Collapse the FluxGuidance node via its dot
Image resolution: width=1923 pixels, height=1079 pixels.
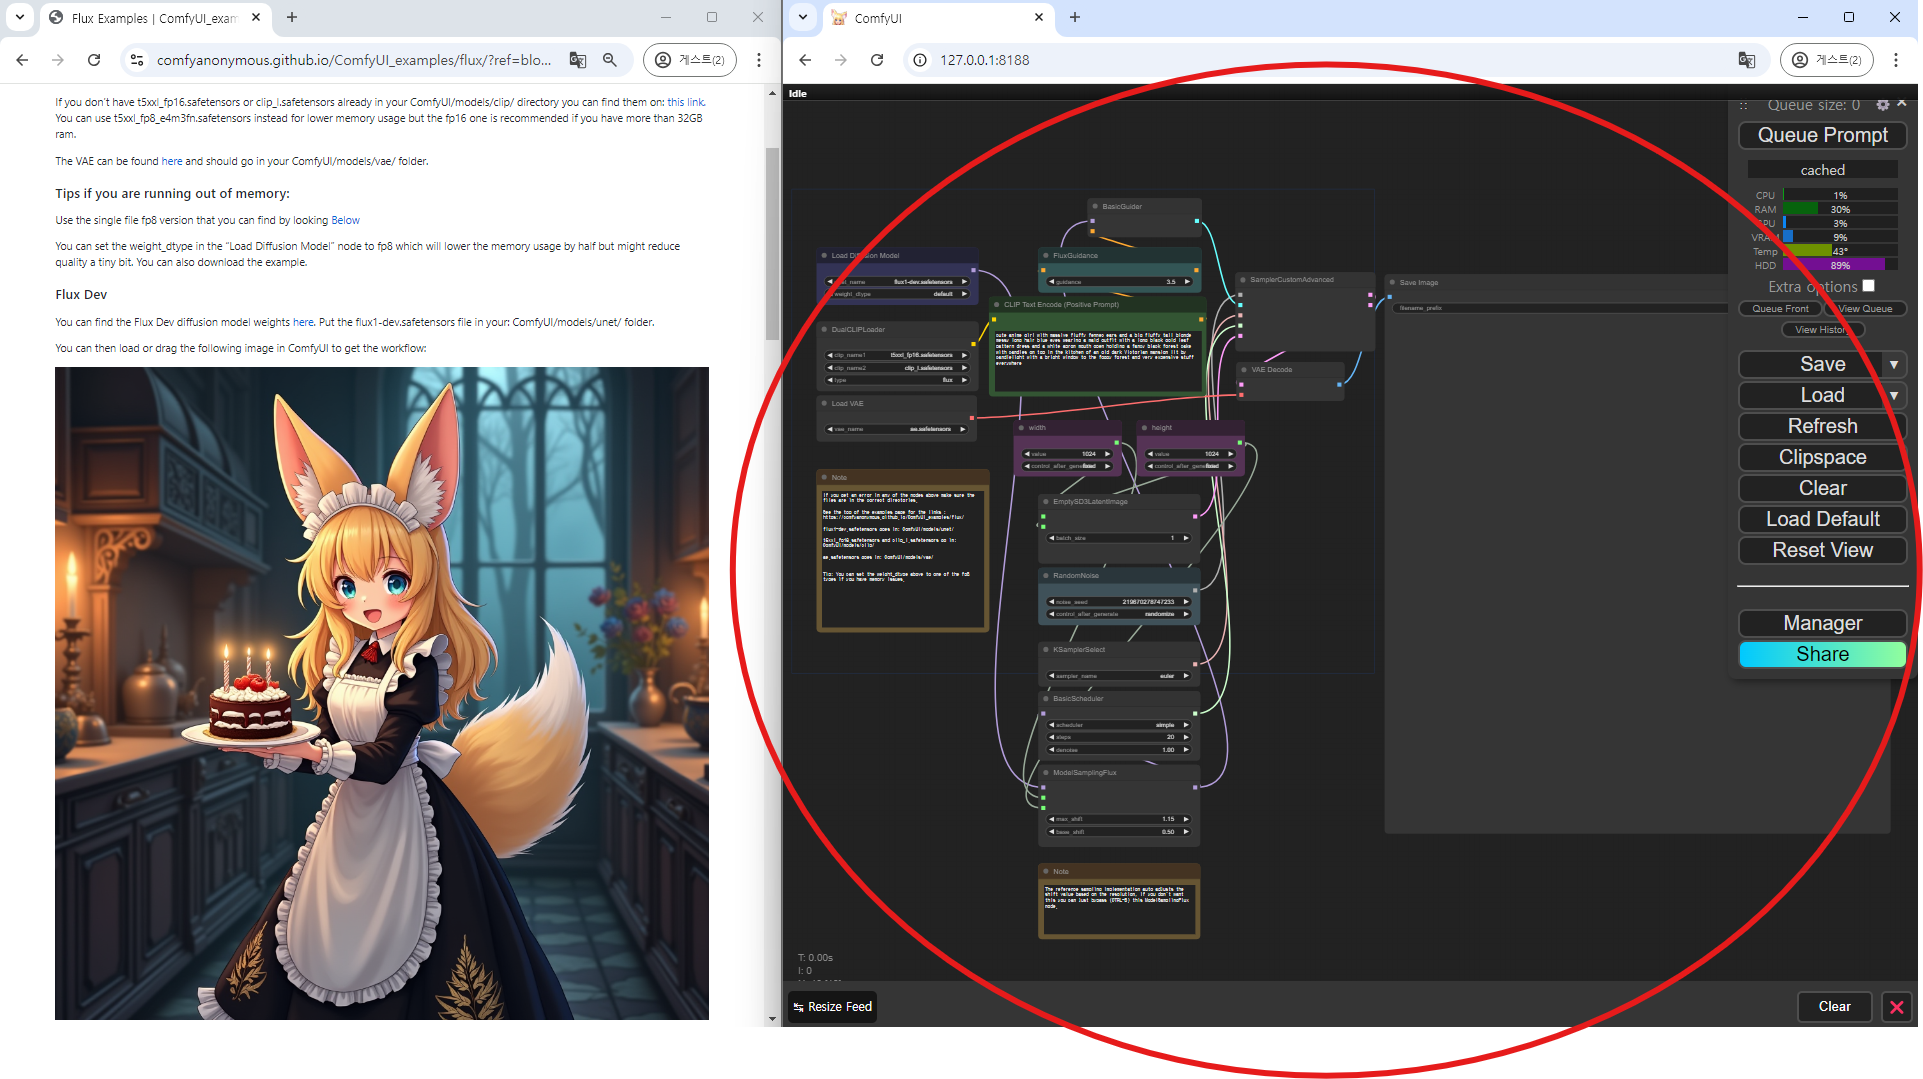tap(1045, 256)
